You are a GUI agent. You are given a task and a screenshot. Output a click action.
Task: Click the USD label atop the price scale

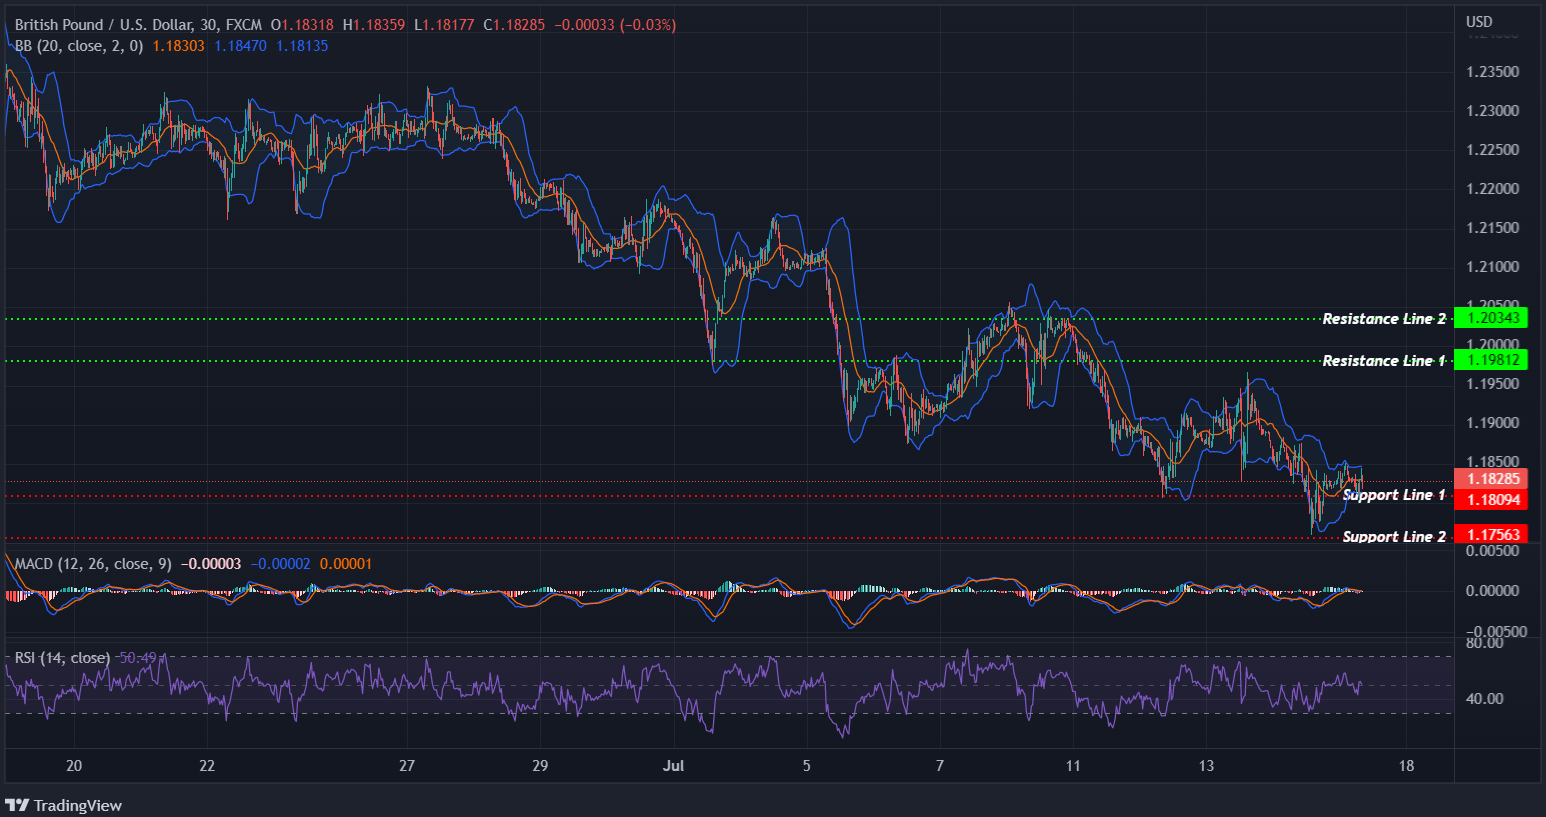coord(1477,20)
